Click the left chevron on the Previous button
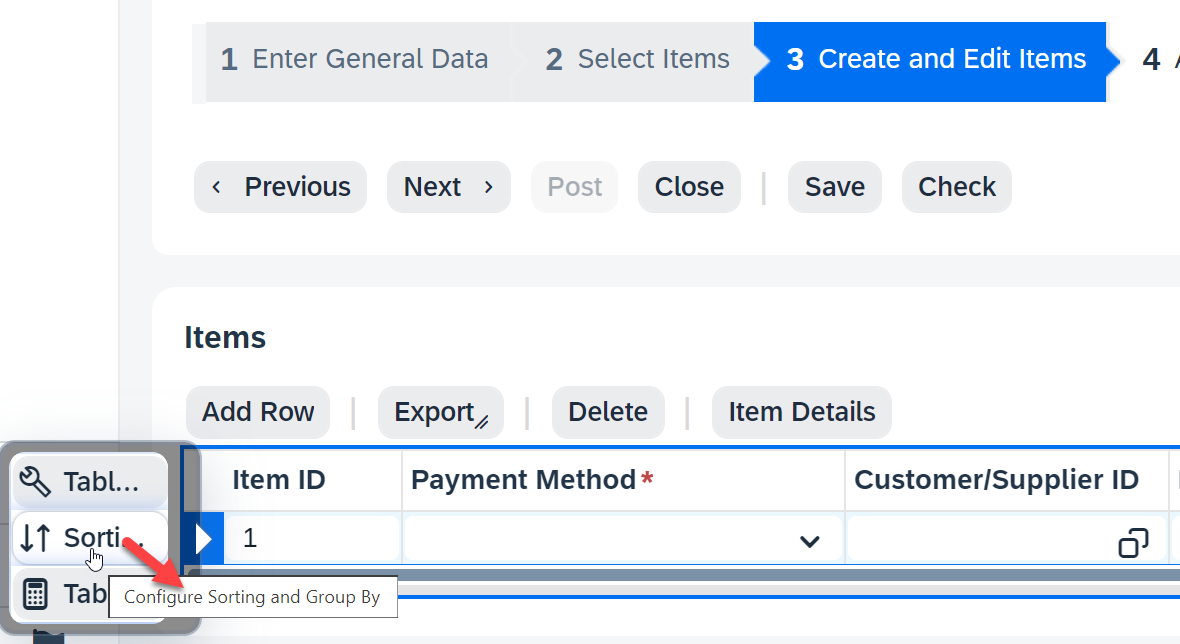Viewport: 1180px width, 644px height. (217, 187)
